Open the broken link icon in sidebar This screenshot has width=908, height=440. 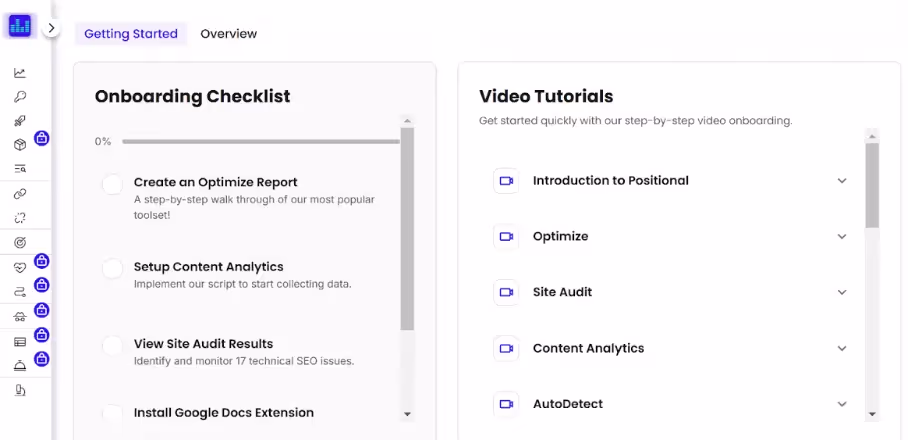pyautogui.click(x=20, y=218)
